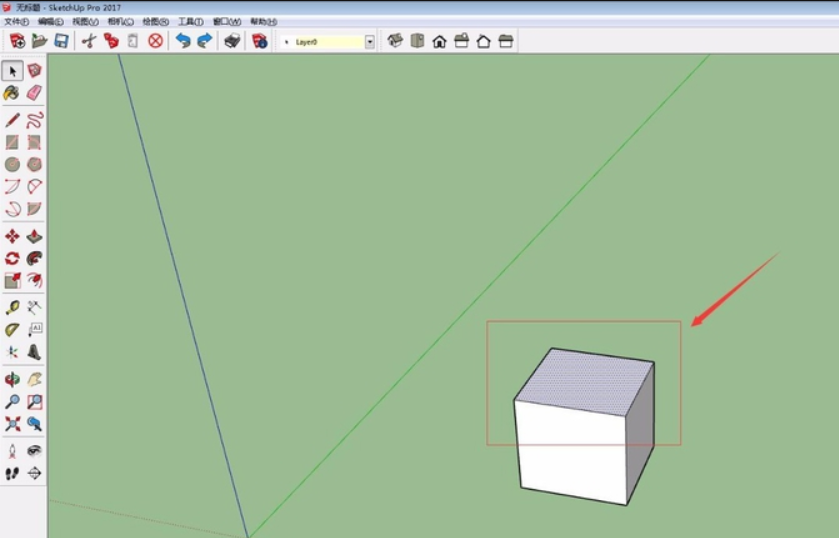
Task: Cut selection with the scissors icon
Action: click(x=89, y=41)
